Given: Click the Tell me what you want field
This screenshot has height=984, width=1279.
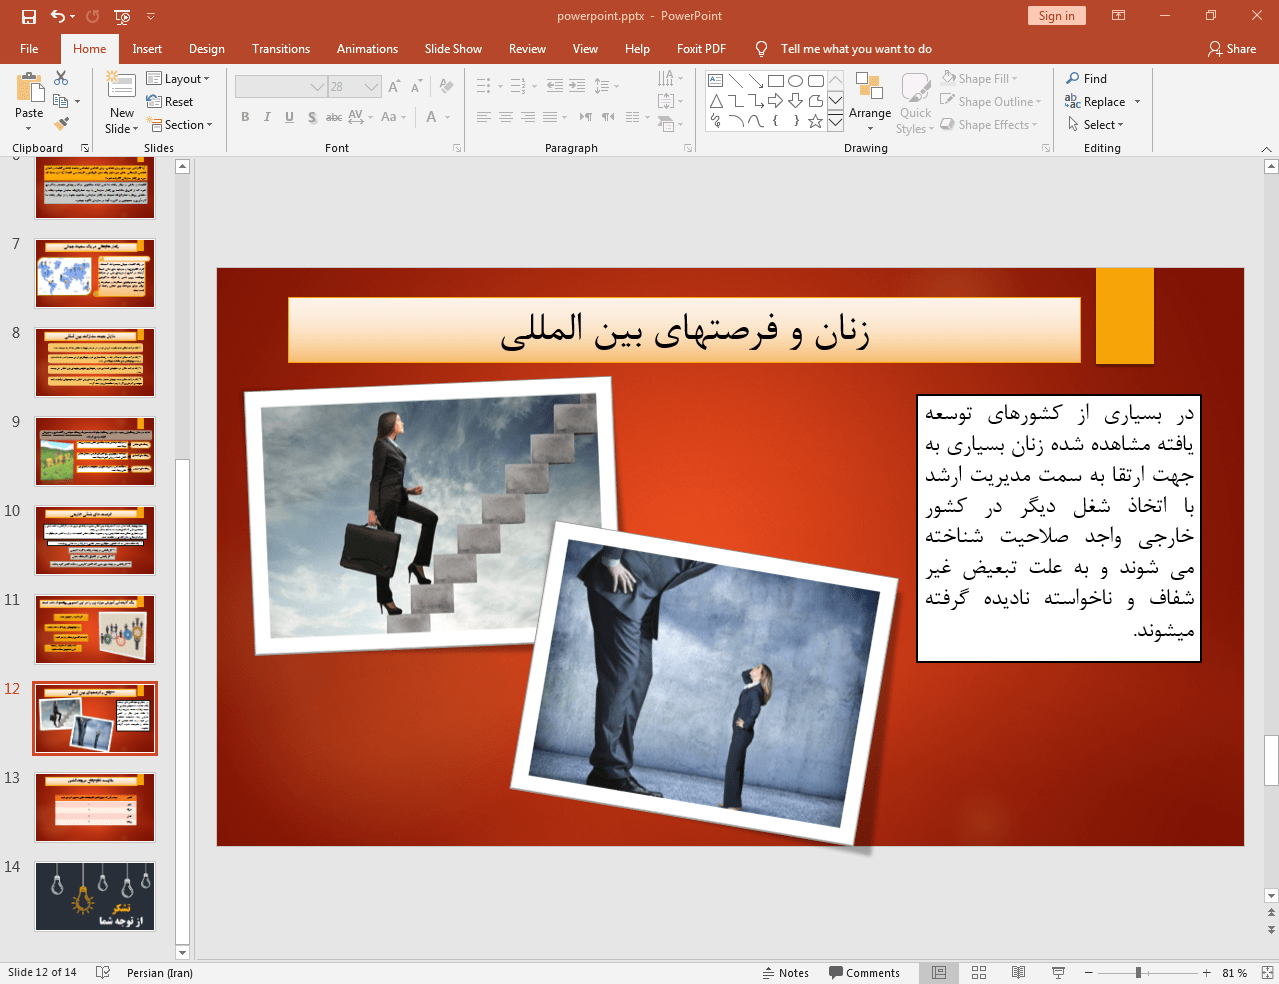Looking at the screenshot, I should coord(856,49).
